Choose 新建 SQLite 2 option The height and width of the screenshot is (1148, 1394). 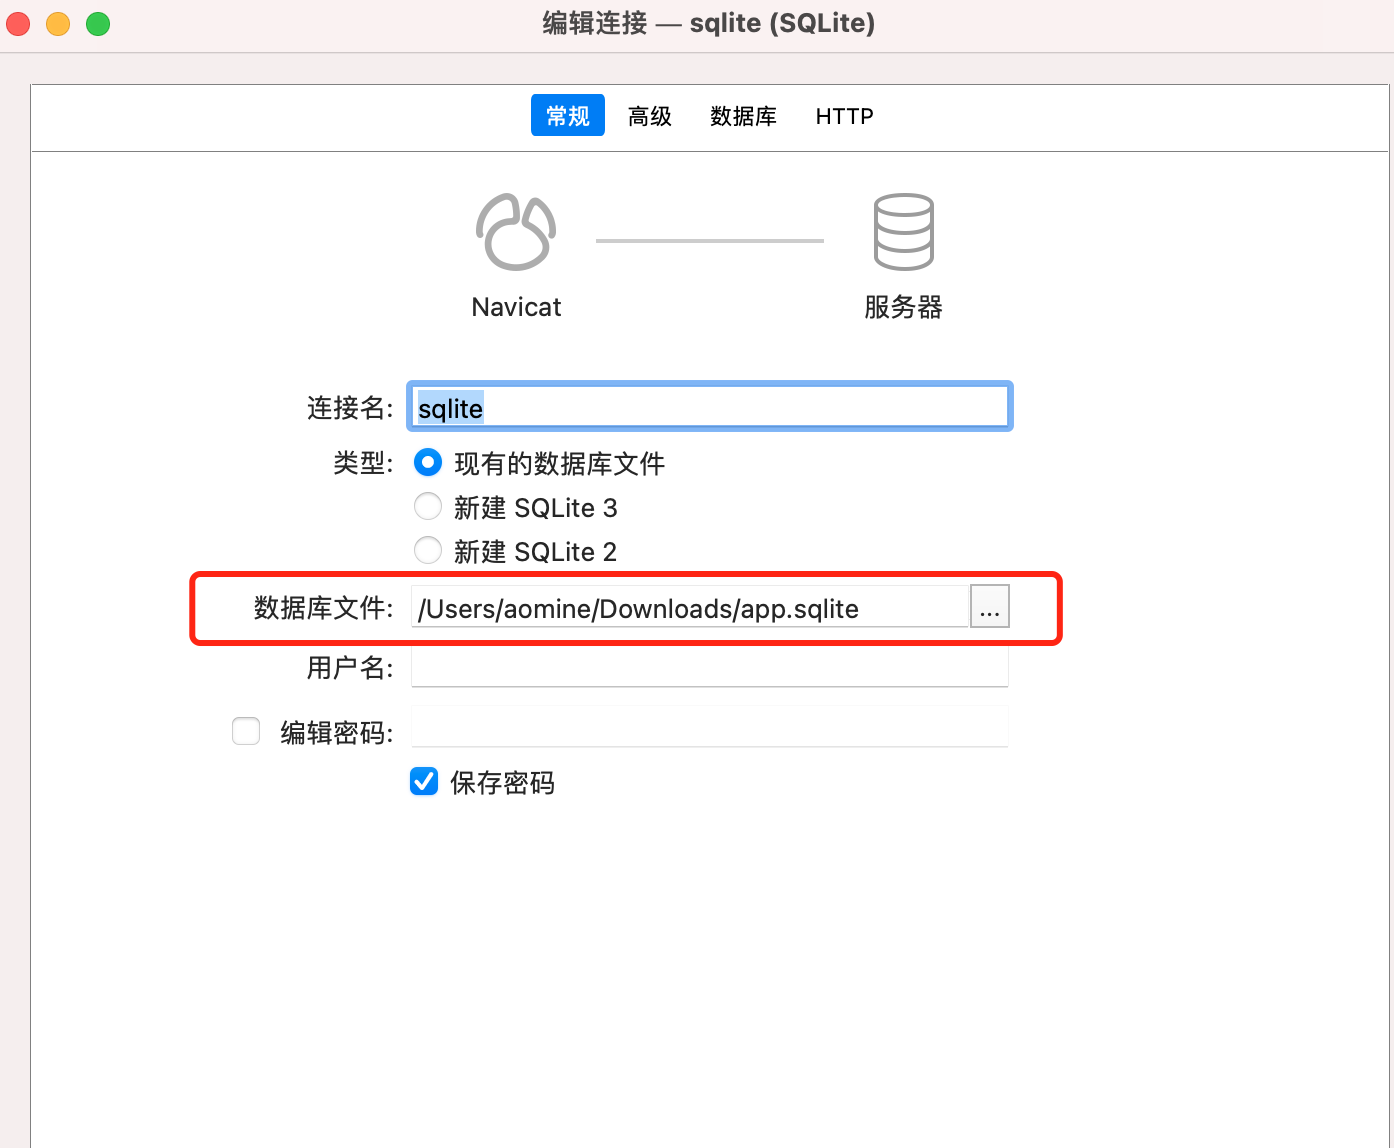[427, 550]
